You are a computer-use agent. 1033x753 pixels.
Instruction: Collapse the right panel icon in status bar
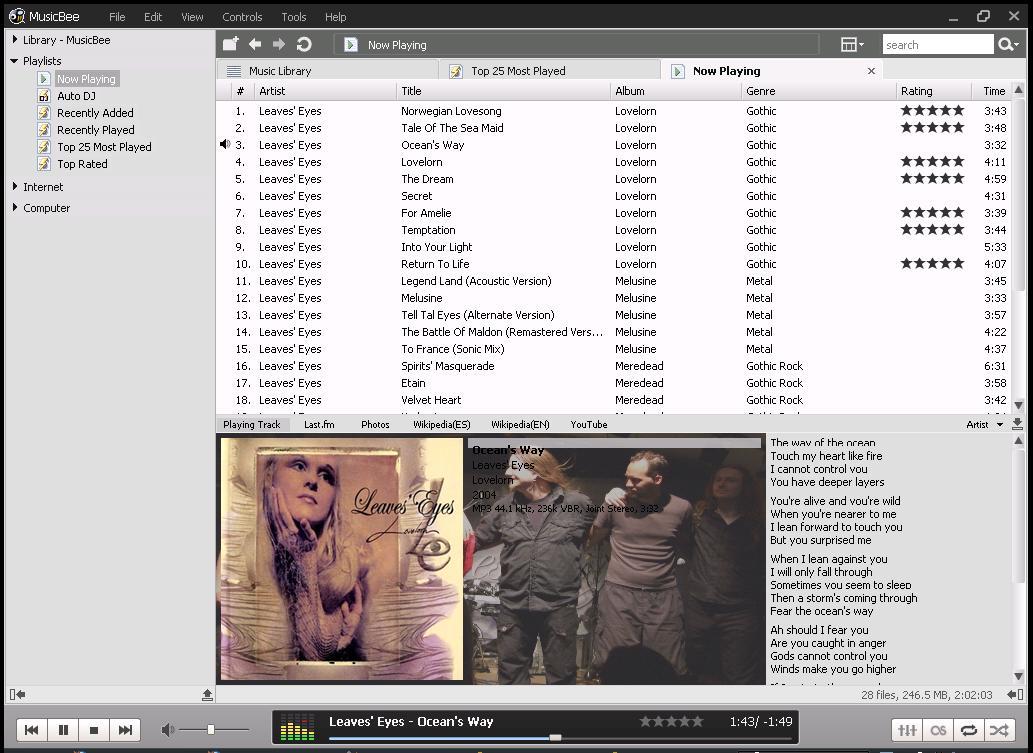(x=1015, y=694)
